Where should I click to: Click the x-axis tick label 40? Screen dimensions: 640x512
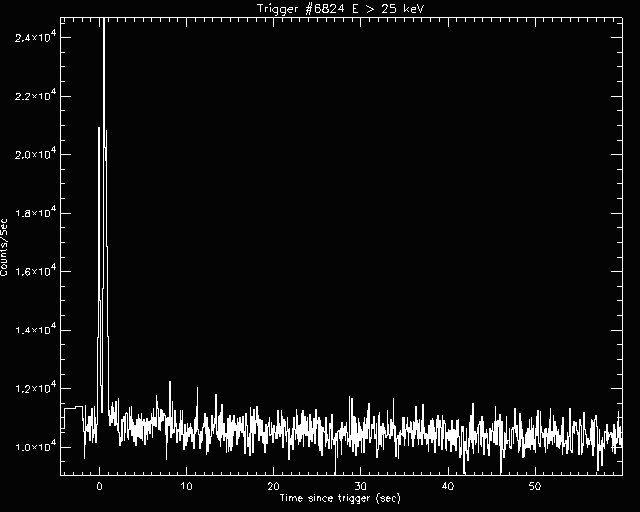click(x=448, y=486)
